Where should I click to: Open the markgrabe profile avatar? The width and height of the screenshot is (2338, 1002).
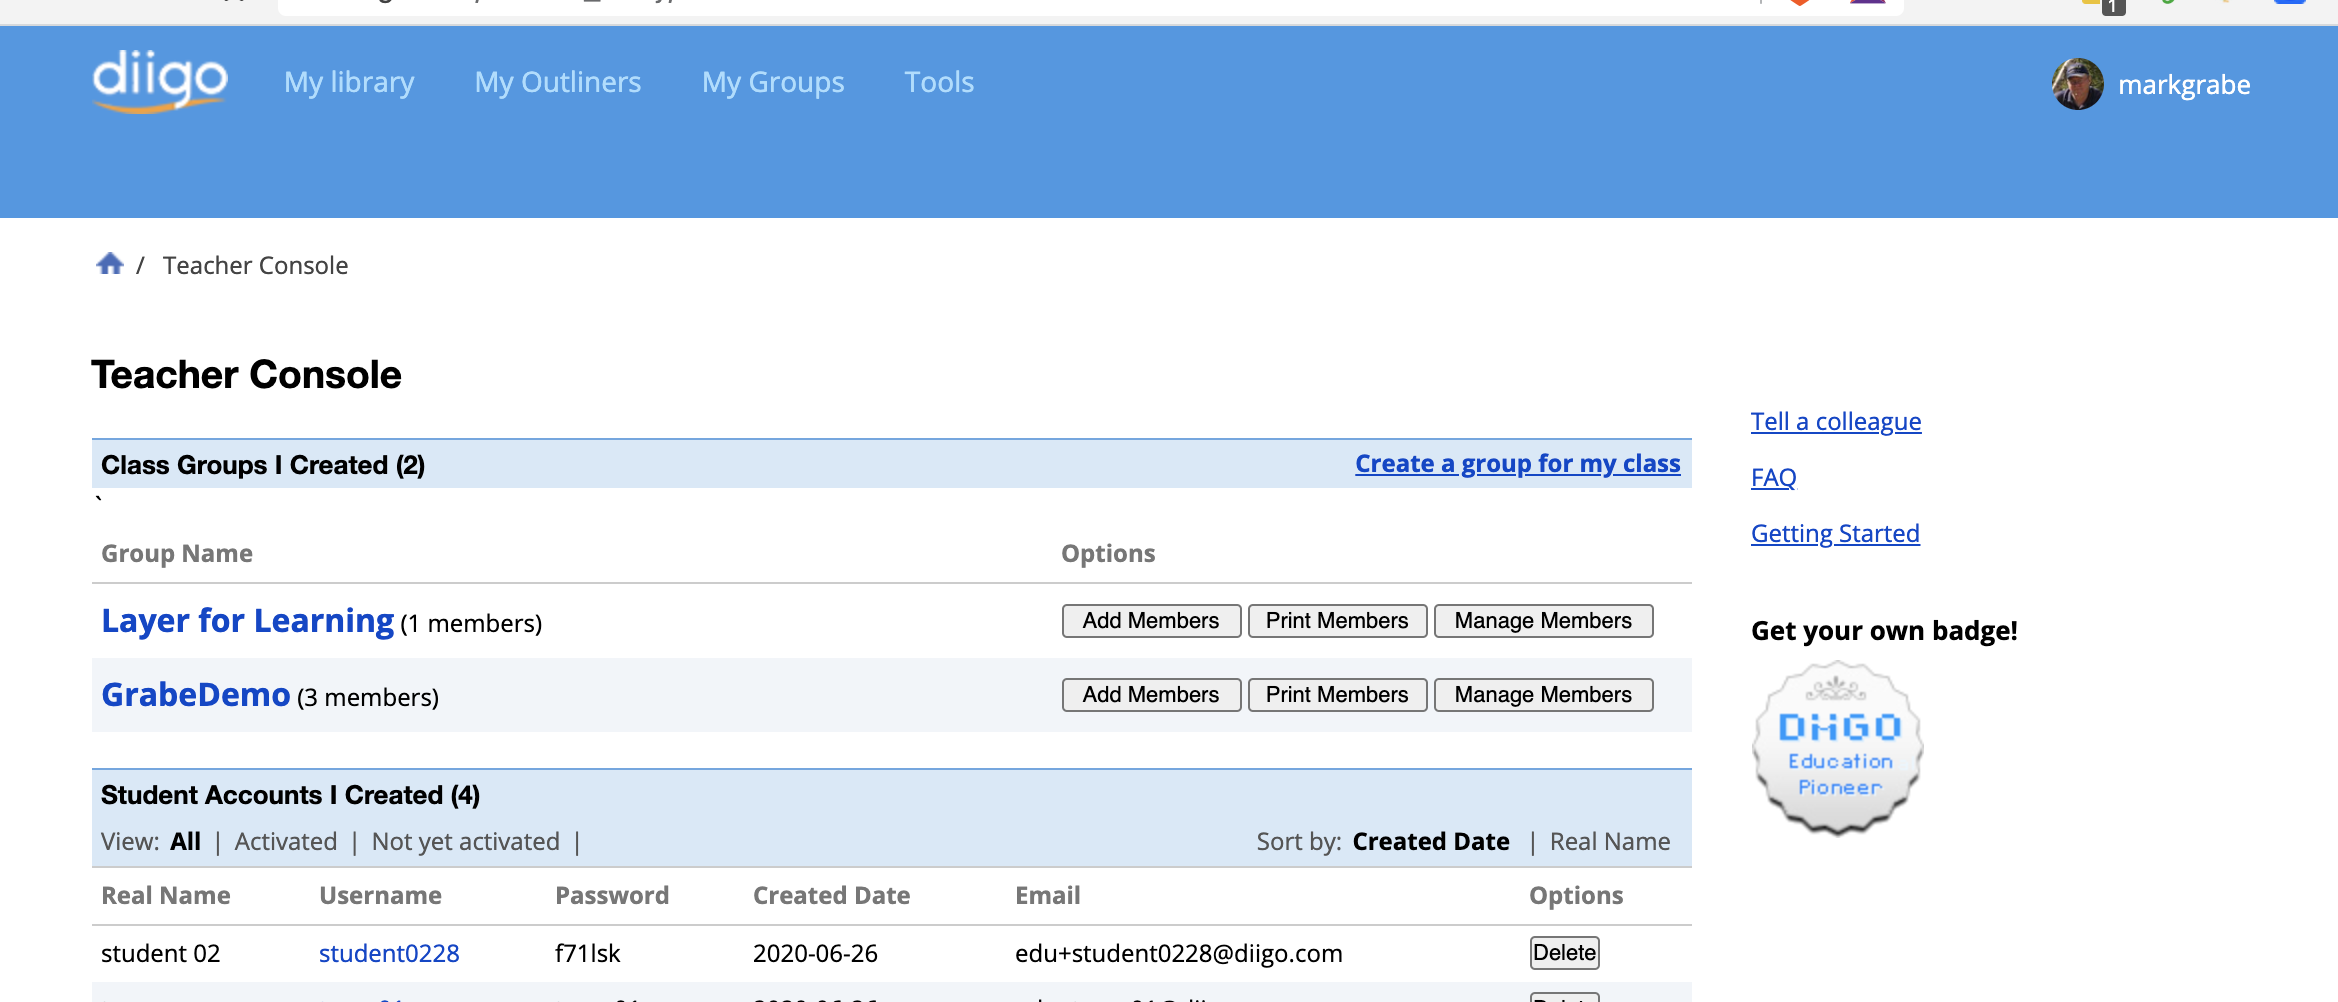click(2078, 84)
